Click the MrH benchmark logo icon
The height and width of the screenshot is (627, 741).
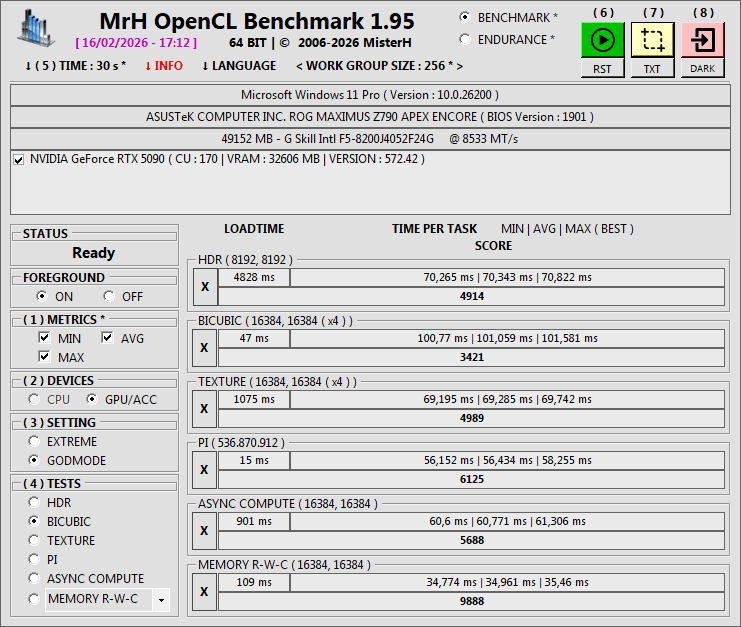tap(36, 28)
